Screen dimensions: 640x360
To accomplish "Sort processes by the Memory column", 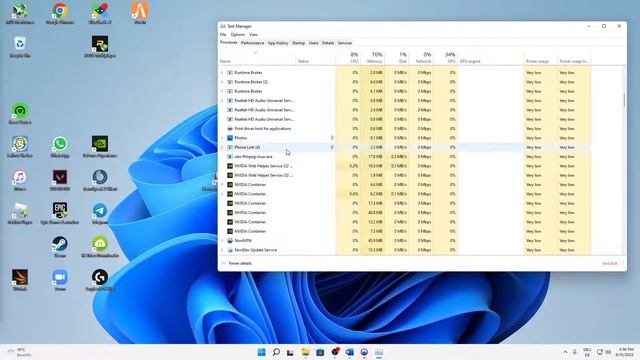I will pos(372,57).
